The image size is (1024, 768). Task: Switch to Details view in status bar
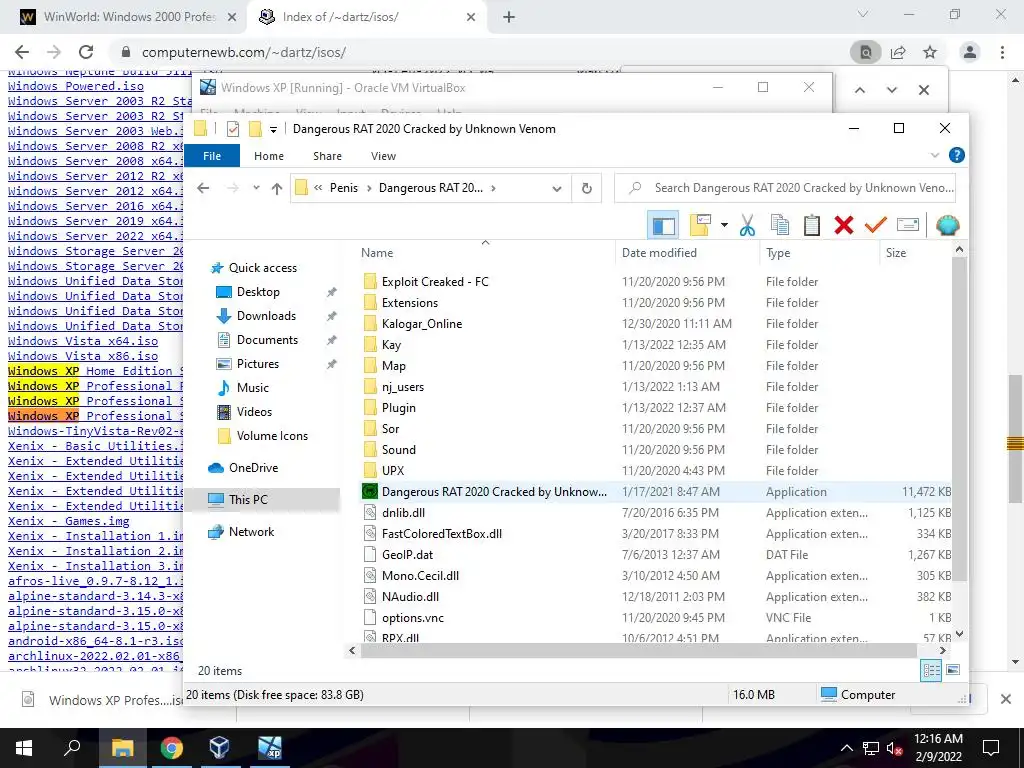931,670
